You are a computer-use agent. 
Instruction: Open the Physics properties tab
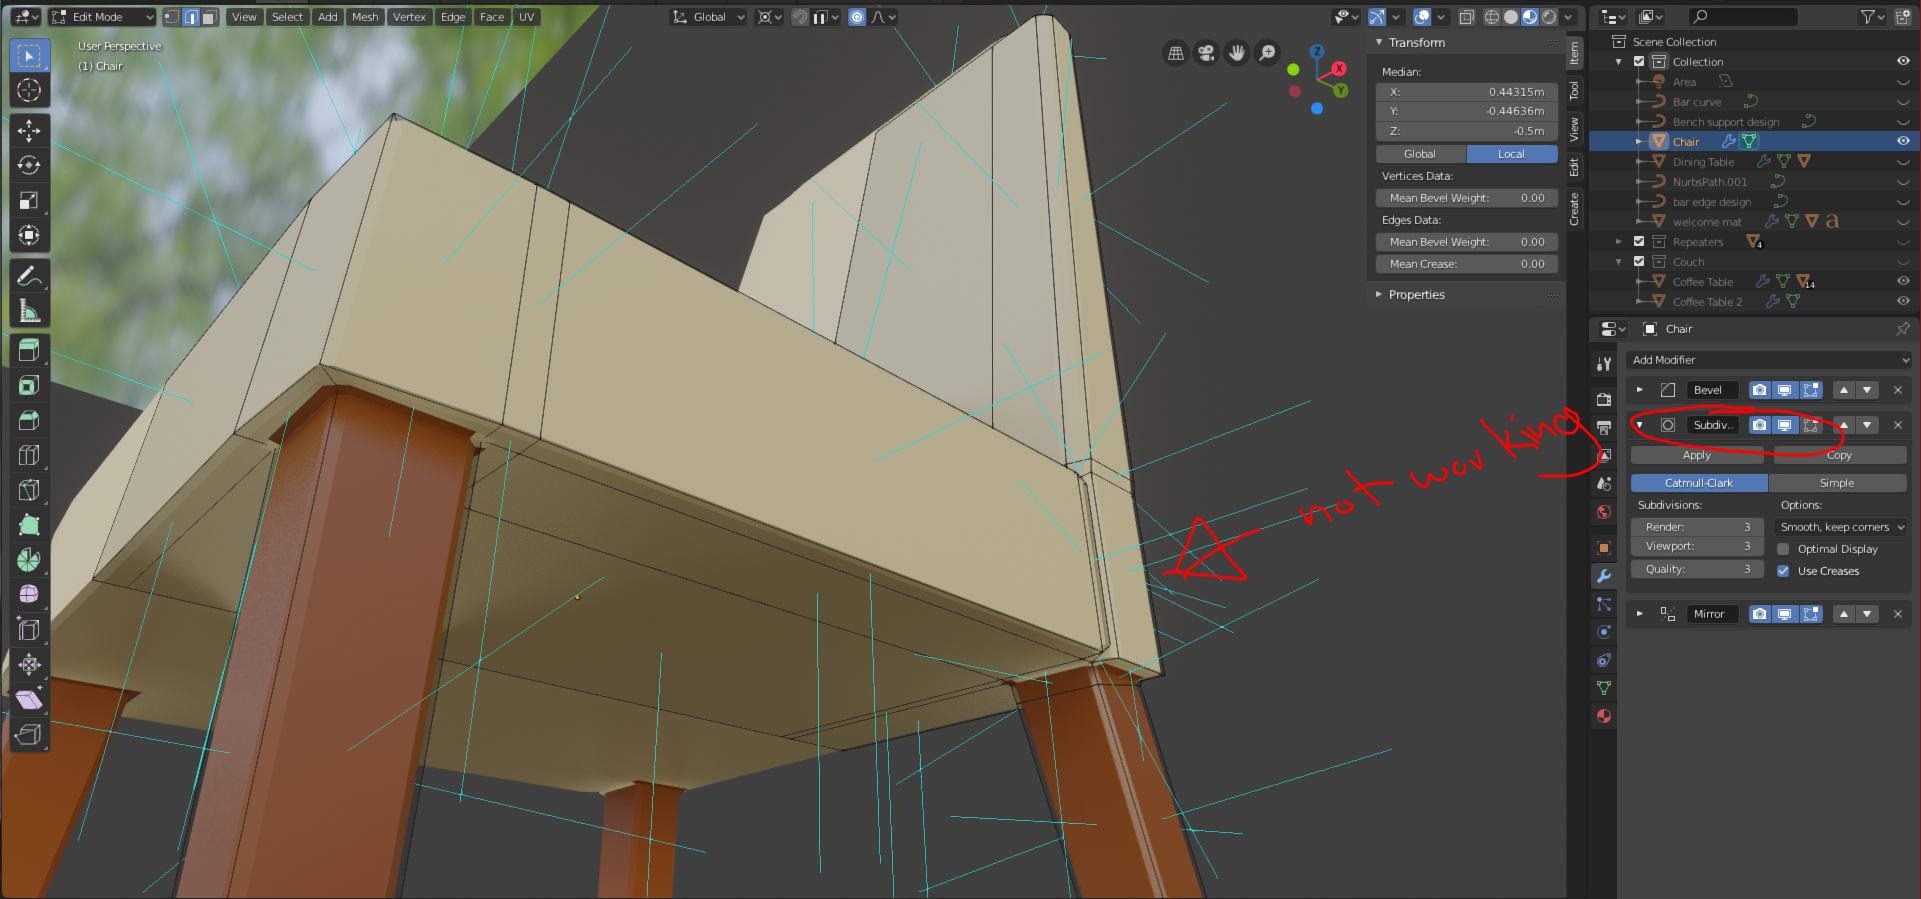[1604, 632]
